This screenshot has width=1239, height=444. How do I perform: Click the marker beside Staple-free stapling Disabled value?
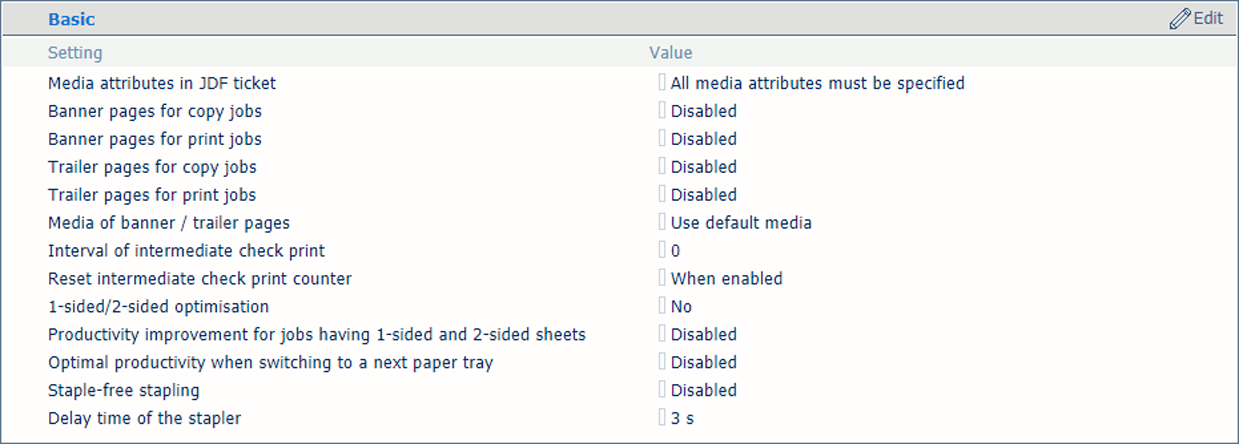point(662,391)
